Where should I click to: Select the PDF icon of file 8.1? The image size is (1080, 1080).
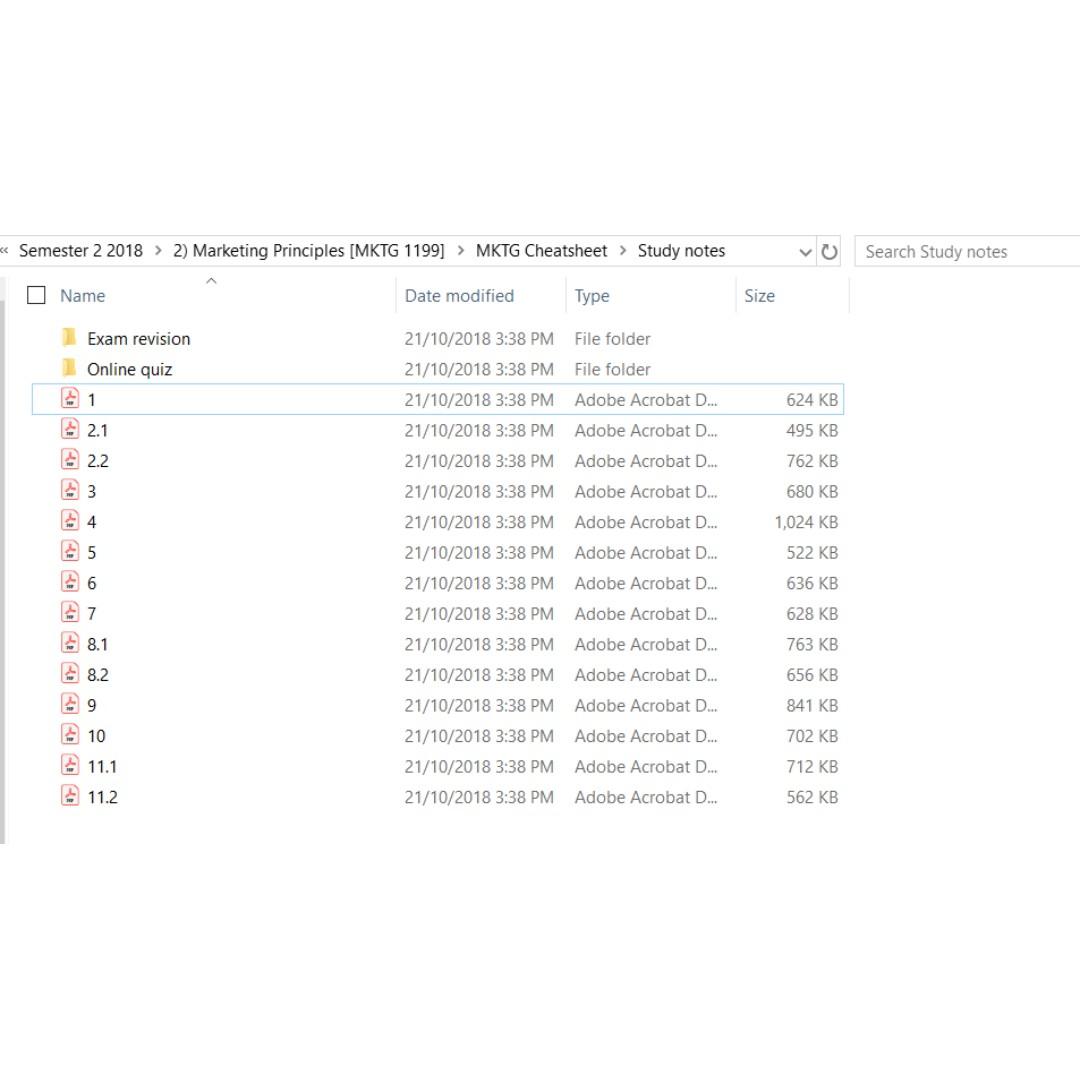(70, 644)
